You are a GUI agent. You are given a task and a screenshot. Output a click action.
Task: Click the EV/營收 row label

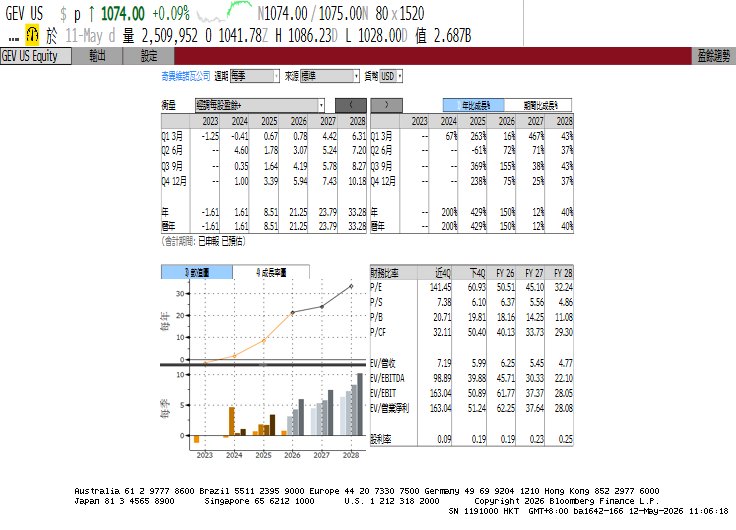click(383, 363)
